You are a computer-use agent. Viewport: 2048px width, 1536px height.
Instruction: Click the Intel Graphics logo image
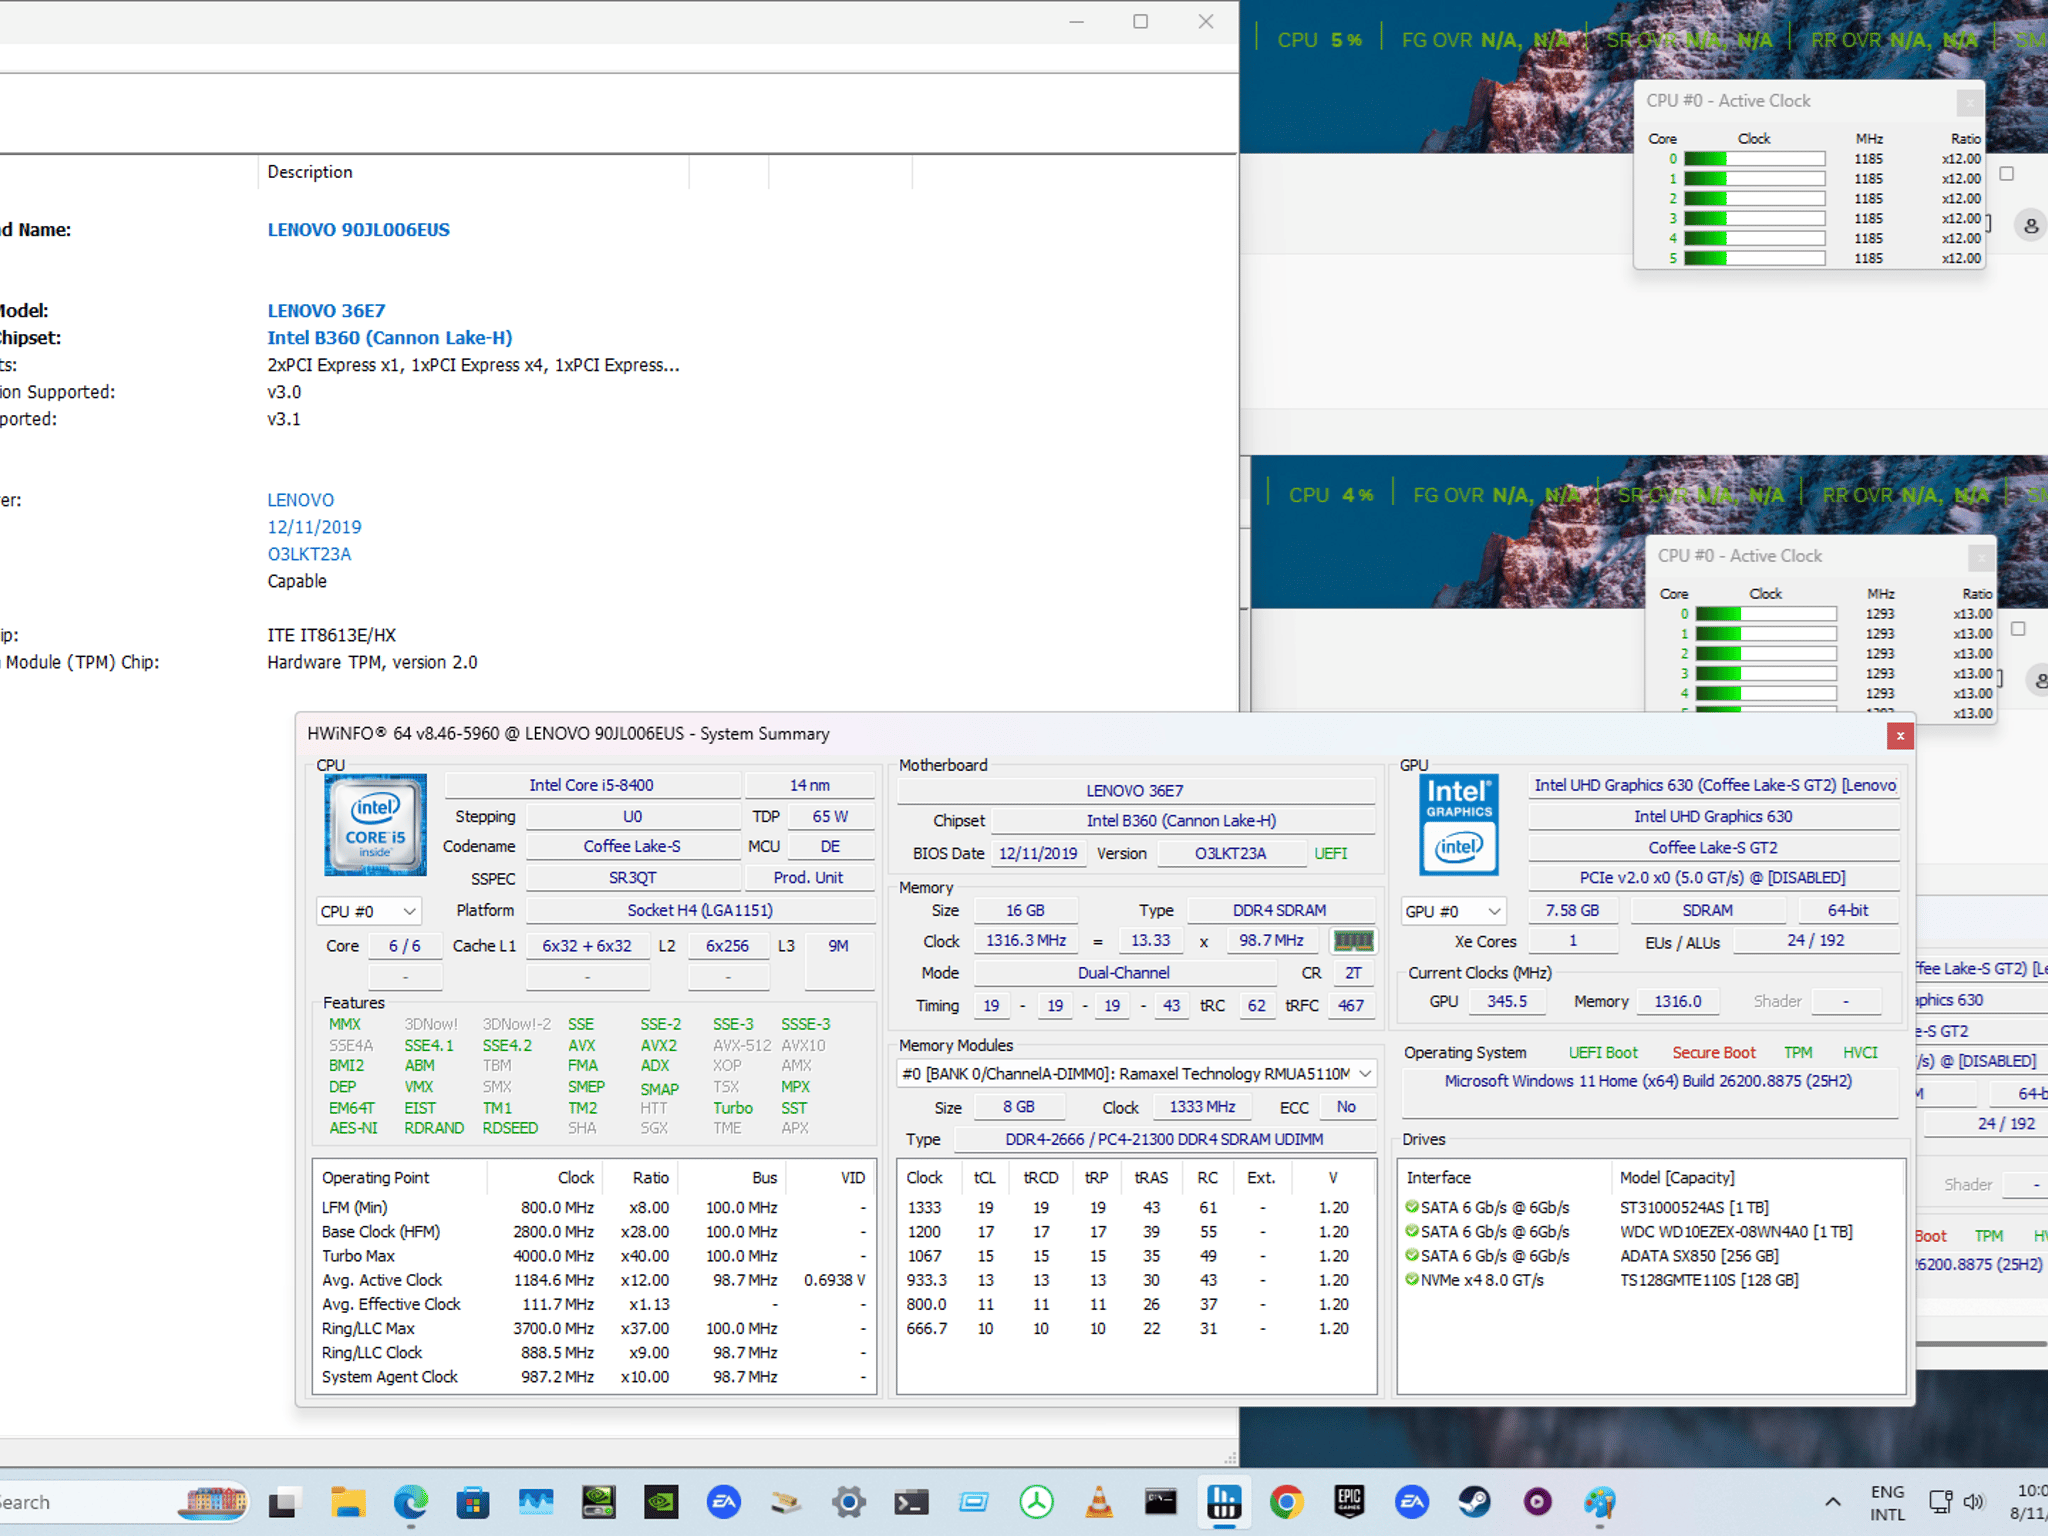pos(1459,825)
